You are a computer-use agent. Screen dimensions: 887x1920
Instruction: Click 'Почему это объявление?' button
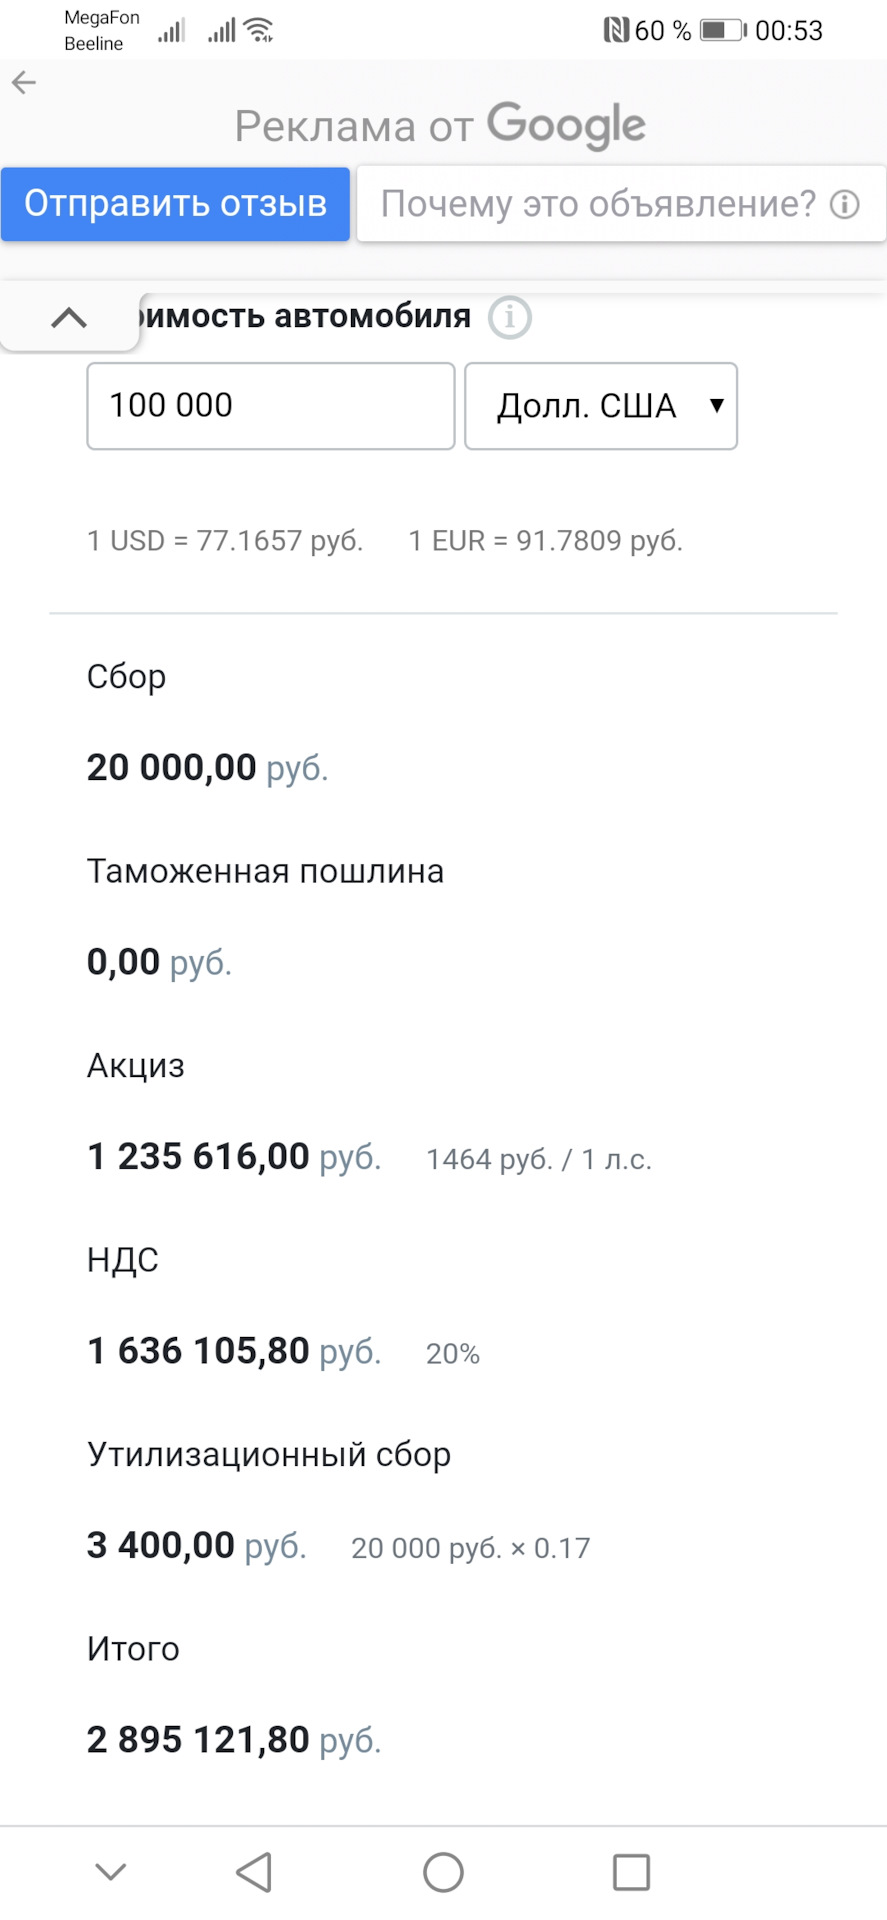tap(621, 204)
